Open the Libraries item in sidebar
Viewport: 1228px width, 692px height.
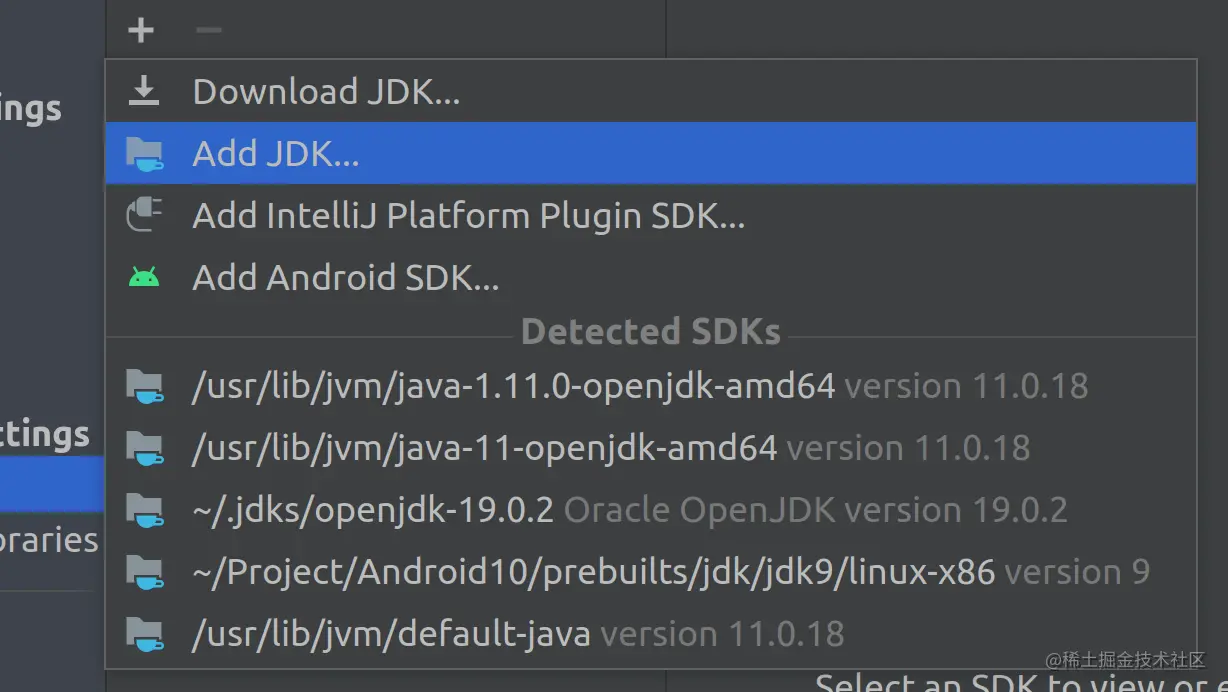(x=49, y=540)
